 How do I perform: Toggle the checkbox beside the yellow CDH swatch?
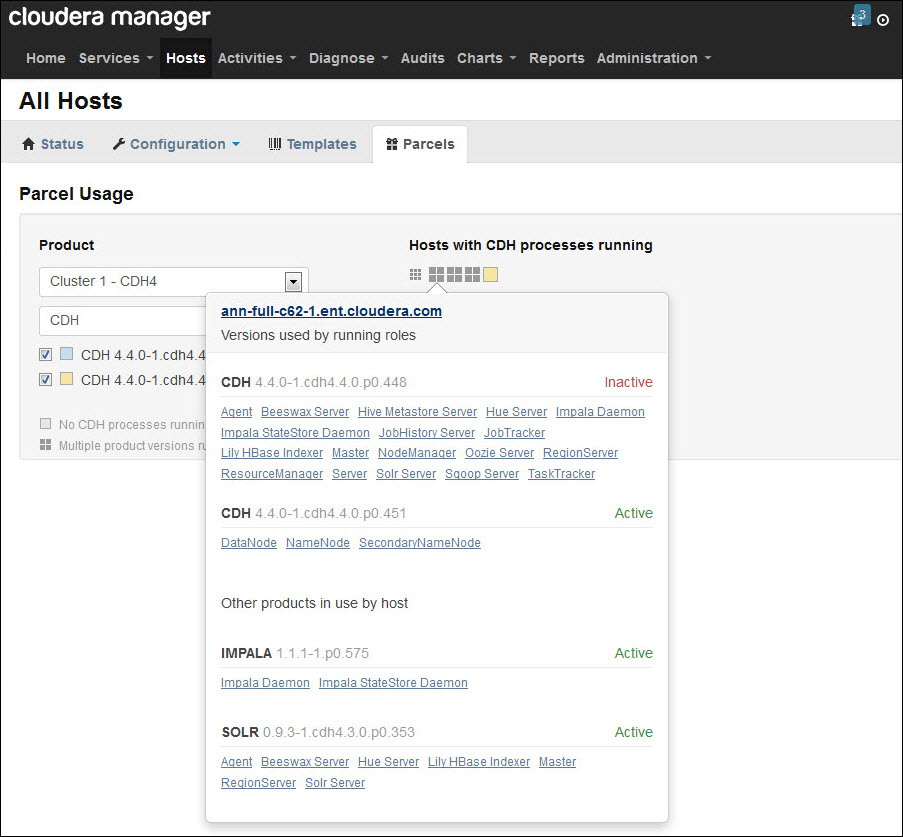tap(45, 379)
